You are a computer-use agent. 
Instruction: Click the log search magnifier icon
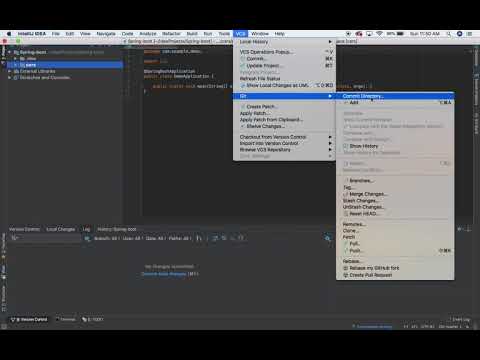point(328,238)
